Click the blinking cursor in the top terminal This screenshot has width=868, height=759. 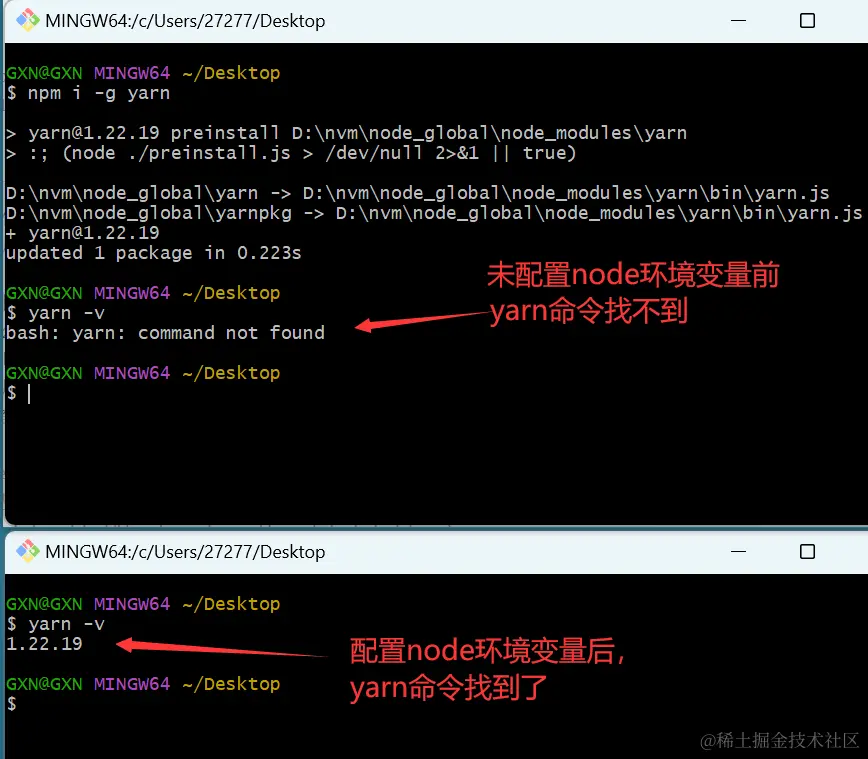point(30,393)
